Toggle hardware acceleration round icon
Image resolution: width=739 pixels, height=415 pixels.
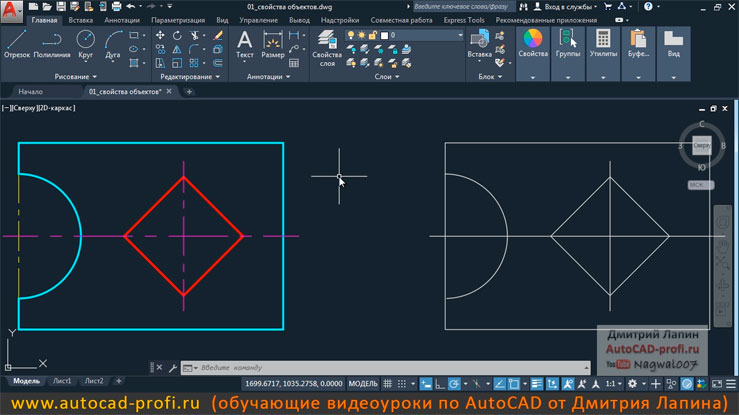click(x=687, y=384)
